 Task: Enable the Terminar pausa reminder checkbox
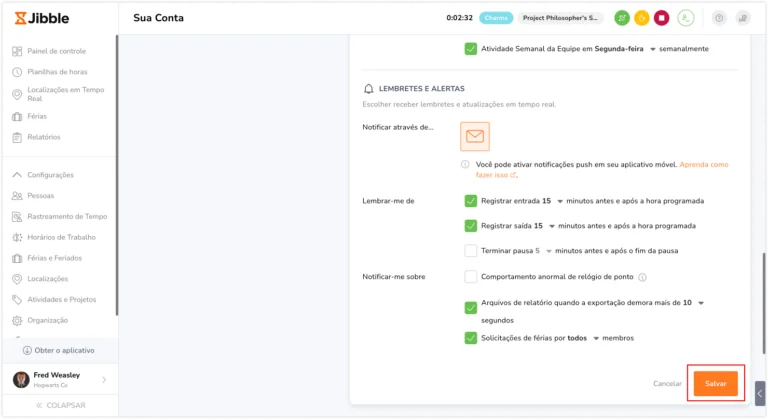click(x=470, y=250)
